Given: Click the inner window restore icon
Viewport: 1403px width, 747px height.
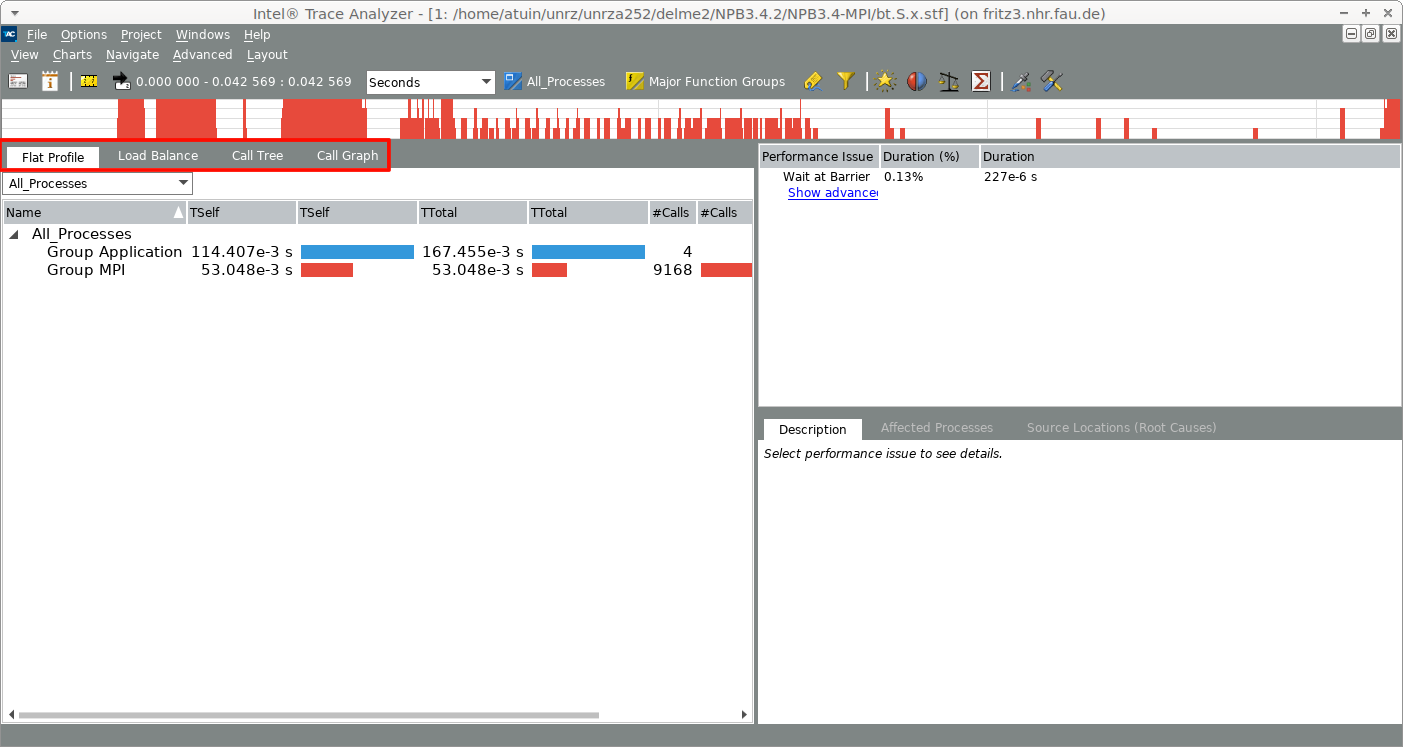Looking at the screenshot, I should pyautogui.click(x=1370, y=34).
